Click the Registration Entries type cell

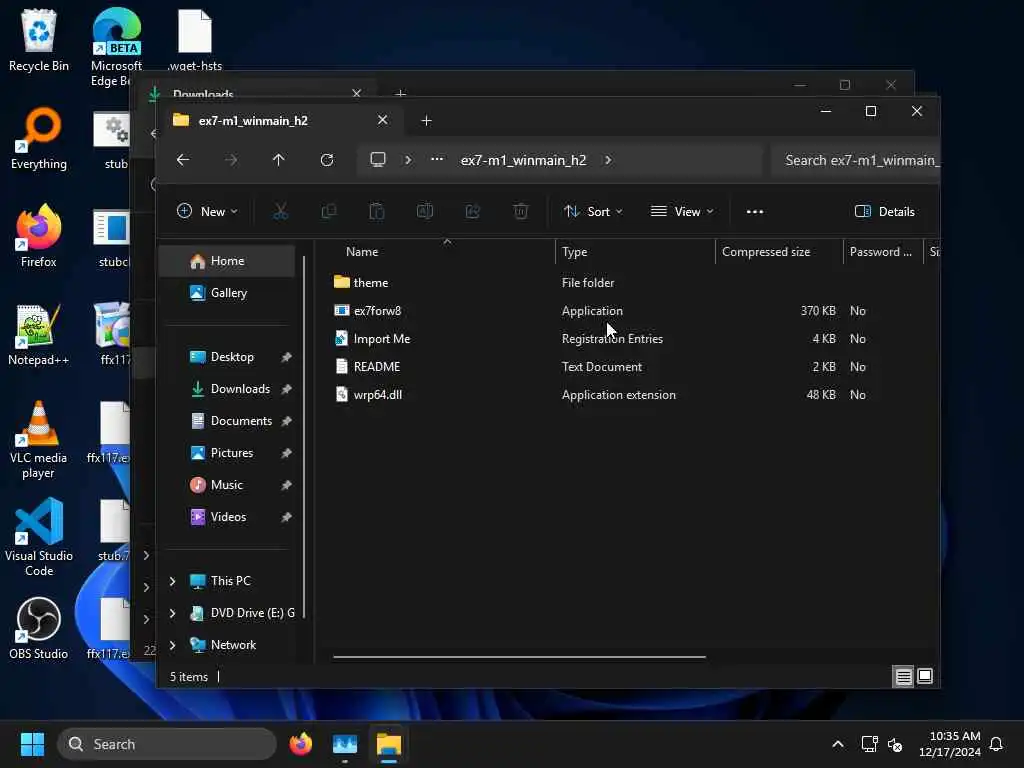612,338
